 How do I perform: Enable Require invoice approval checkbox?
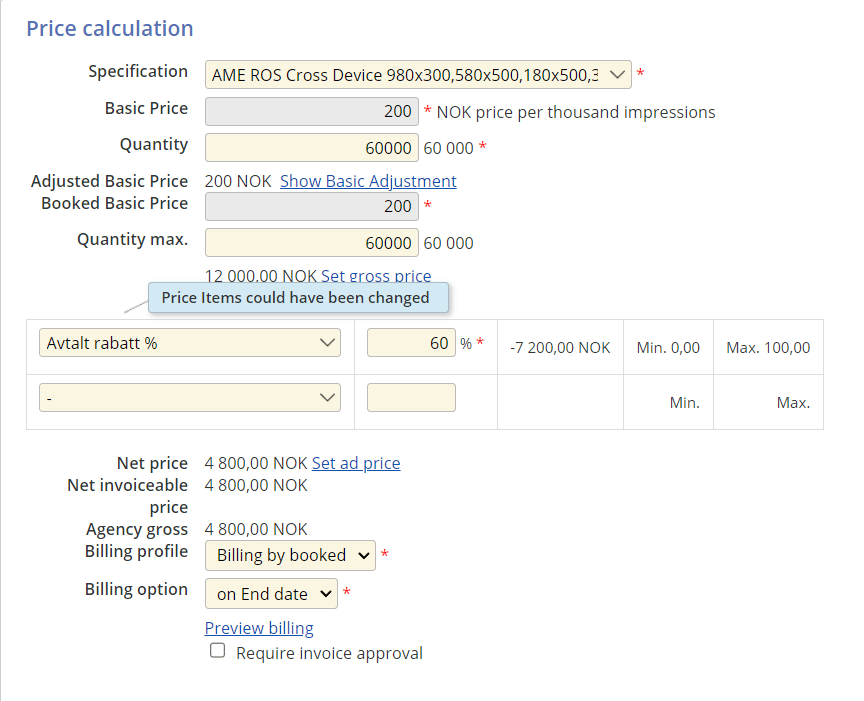pyautogui.click(x=218, y=650)
